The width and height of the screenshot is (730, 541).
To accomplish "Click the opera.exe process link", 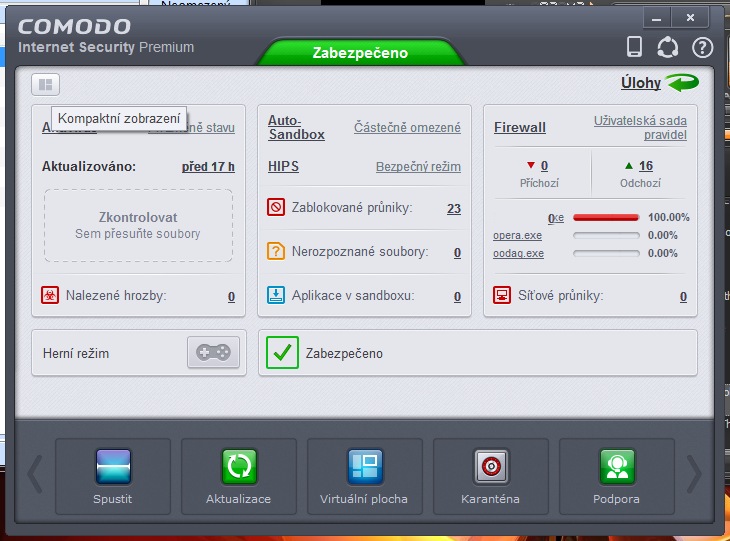I will tap(517, 236).
